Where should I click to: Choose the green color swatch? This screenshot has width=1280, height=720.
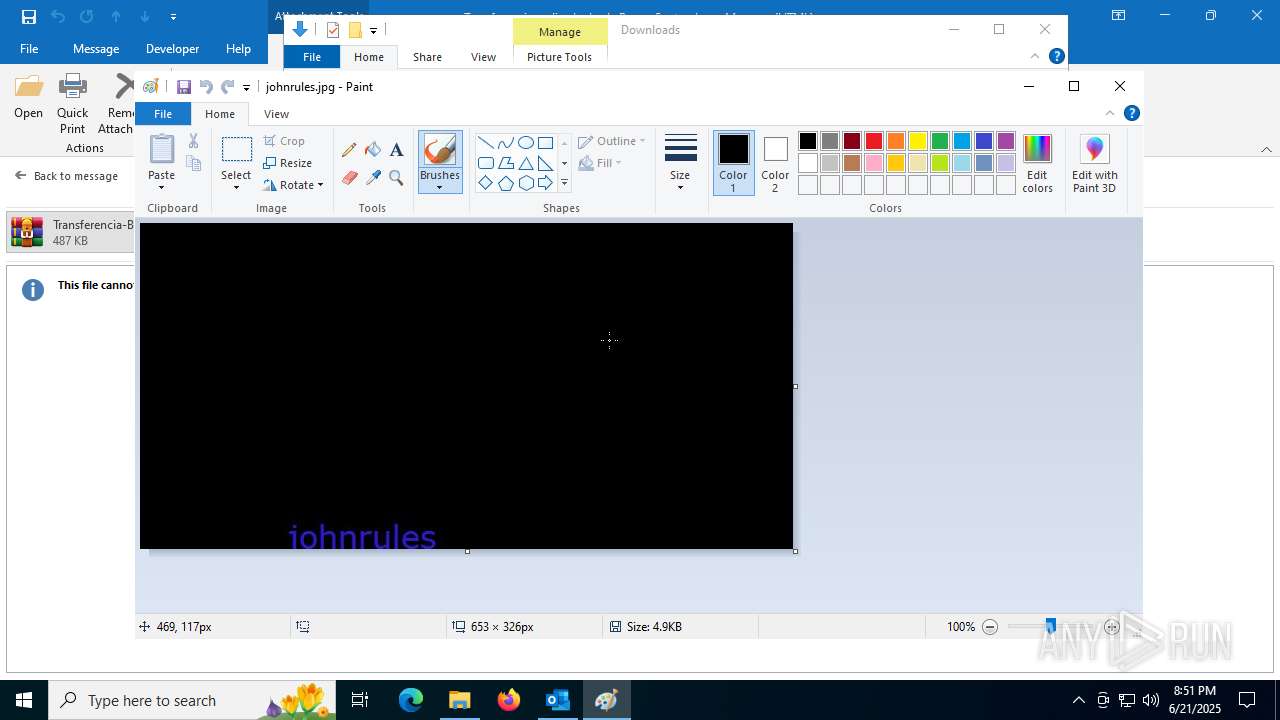point(940,141)
